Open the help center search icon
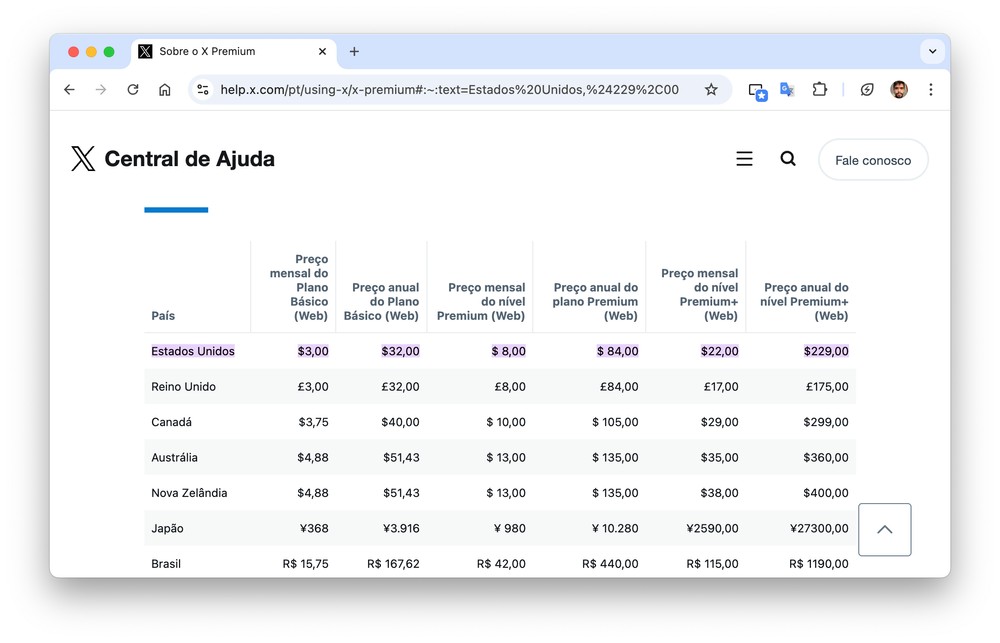 (788, 159)
